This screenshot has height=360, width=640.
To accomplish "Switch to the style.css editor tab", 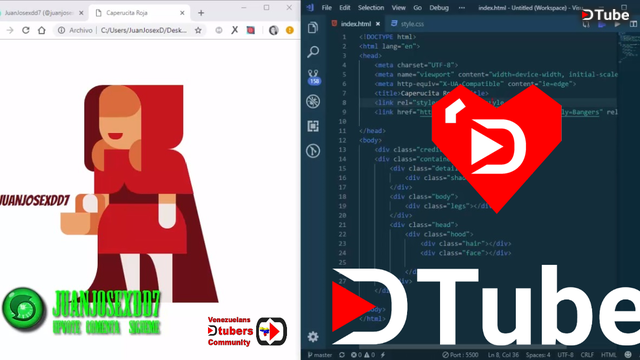I will click(x=407, y=24).
